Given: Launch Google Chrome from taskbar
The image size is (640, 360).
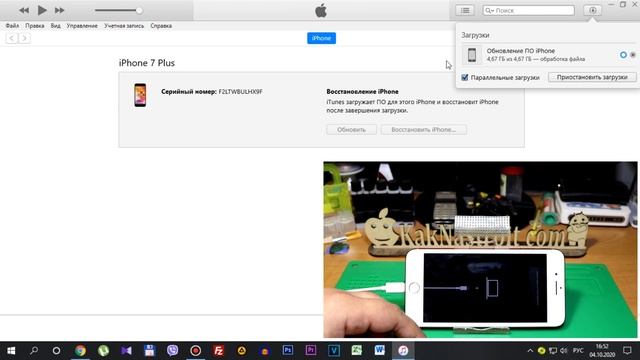Looking at the screenshot, I should coord(80,351).
